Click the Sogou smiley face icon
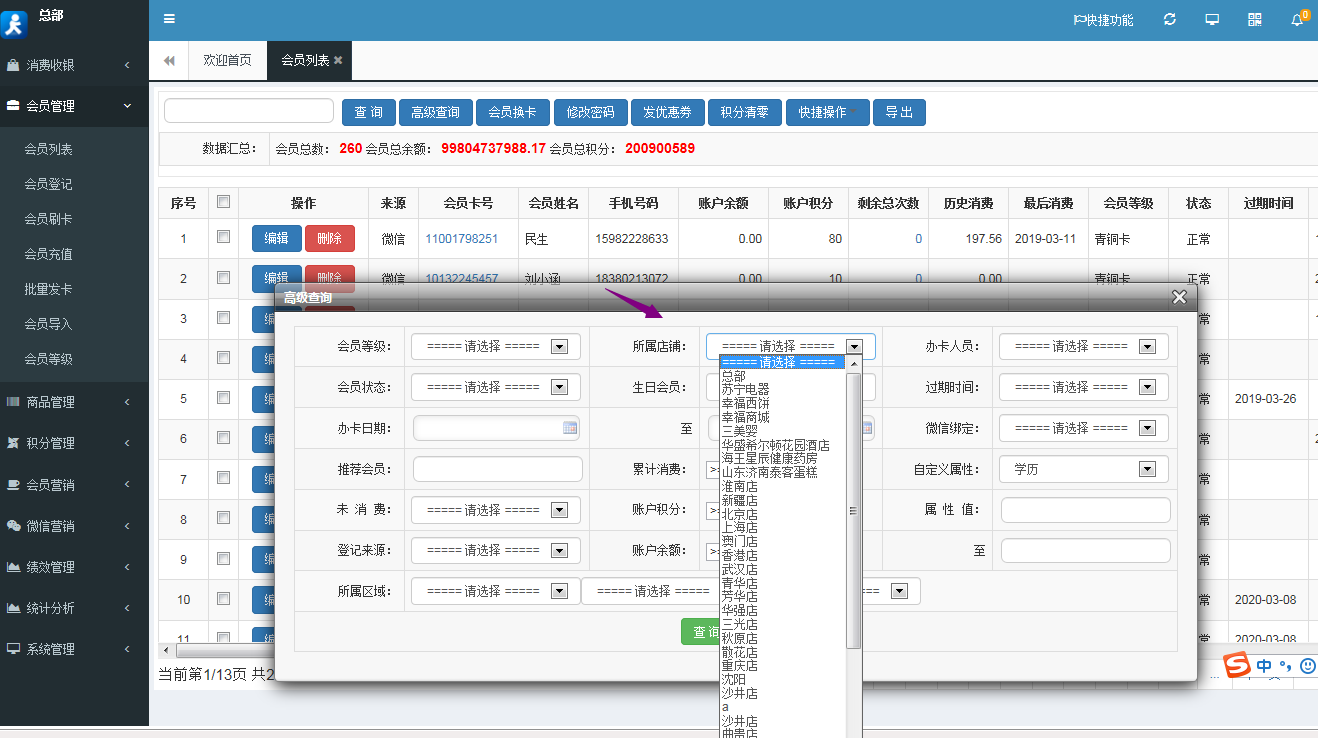Image resolution: width=1318 pixels, height=738 pixels. pos(1307,666)
